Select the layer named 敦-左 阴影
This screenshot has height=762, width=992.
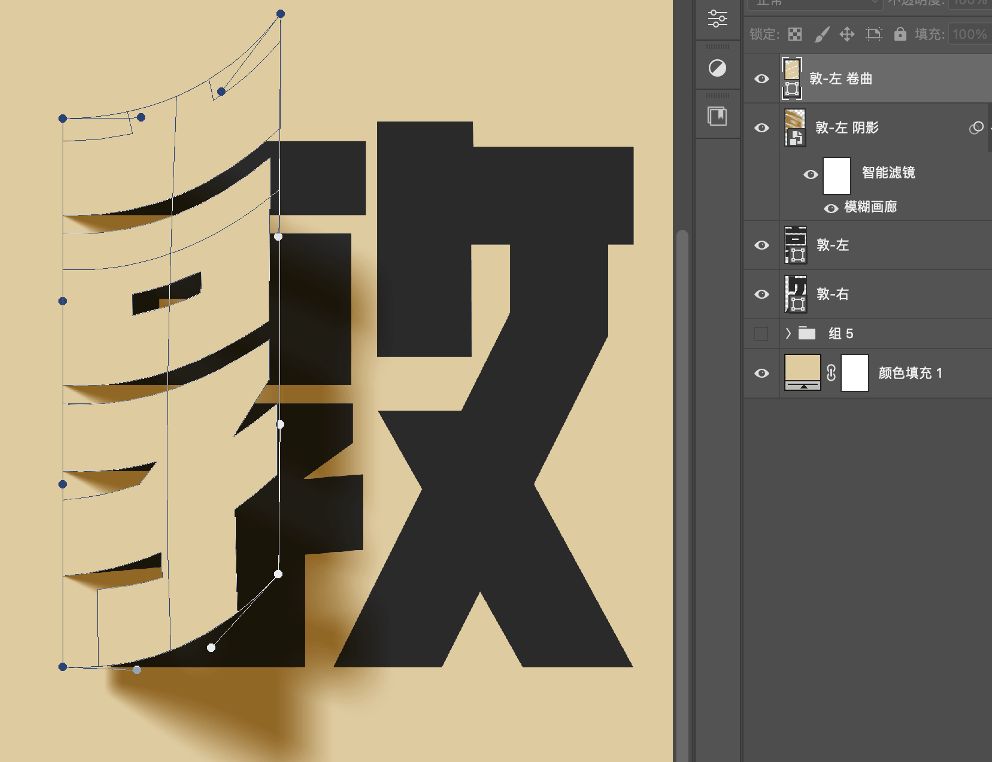(847, 128)
